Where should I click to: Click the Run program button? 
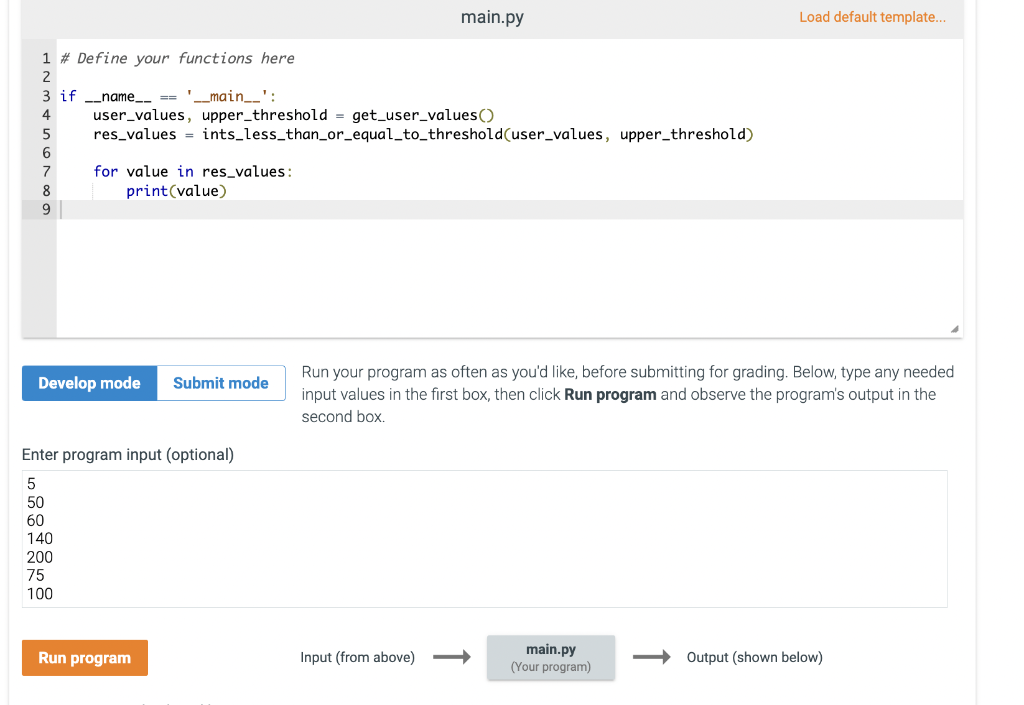[x=85, y=658]
